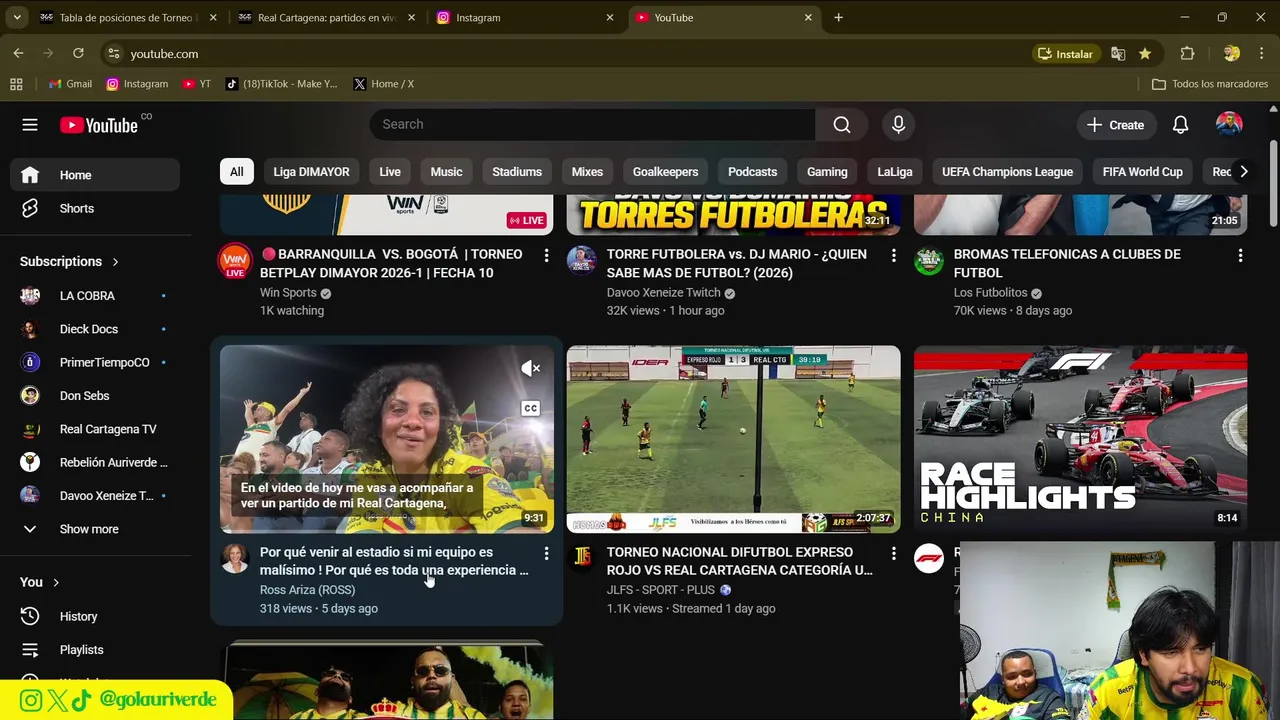Open more options for Ross Ariza video
1280x720 pixels.
click(x=546, y=553)
